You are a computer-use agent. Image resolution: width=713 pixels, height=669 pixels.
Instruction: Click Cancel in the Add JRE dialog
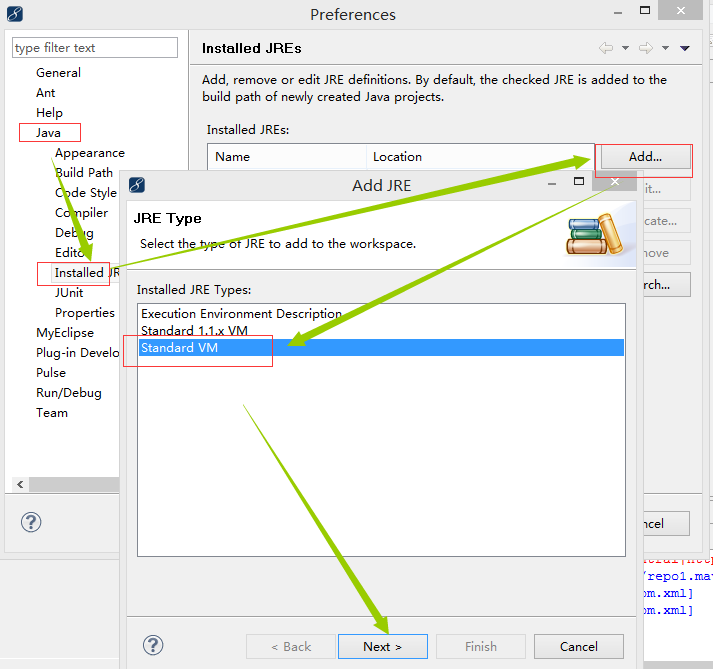coord(578,646)
